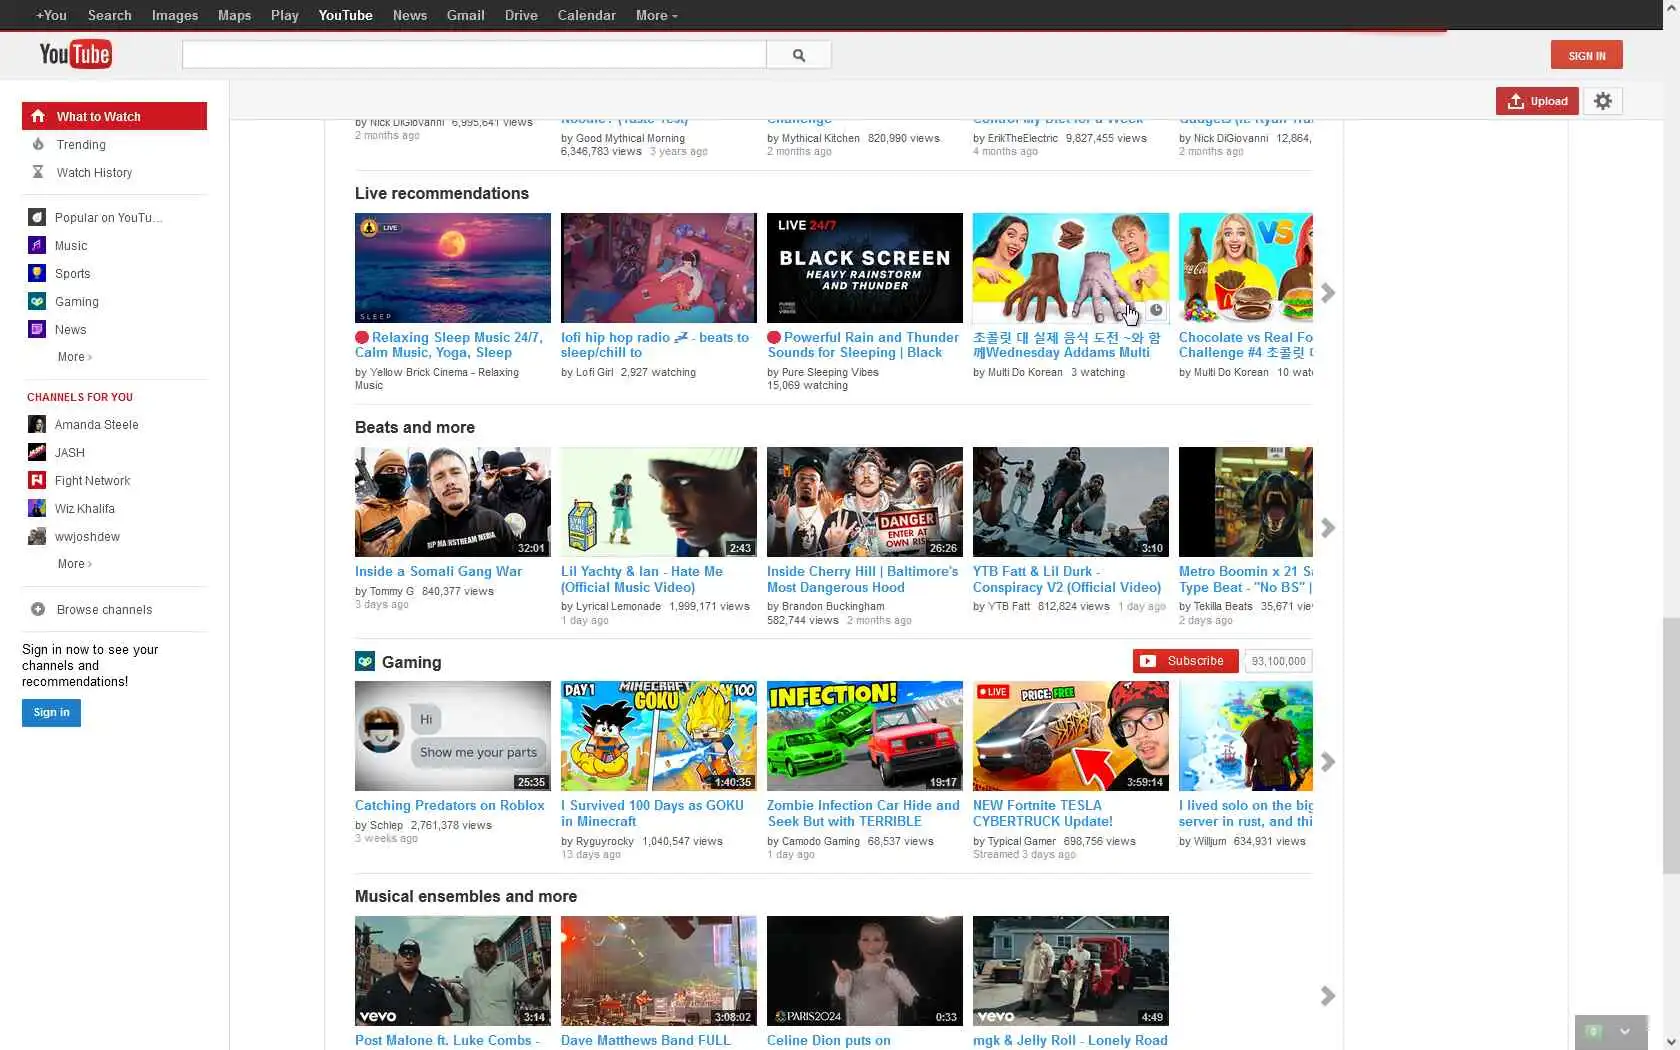Open Catching Predators on Roblox thumbnail
This screenshot has width=1680, height=1050.
click(452, 736)
